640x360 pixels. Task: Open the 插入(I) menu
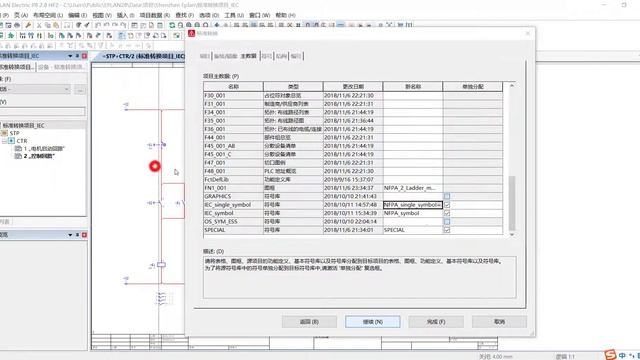[125, 15]
